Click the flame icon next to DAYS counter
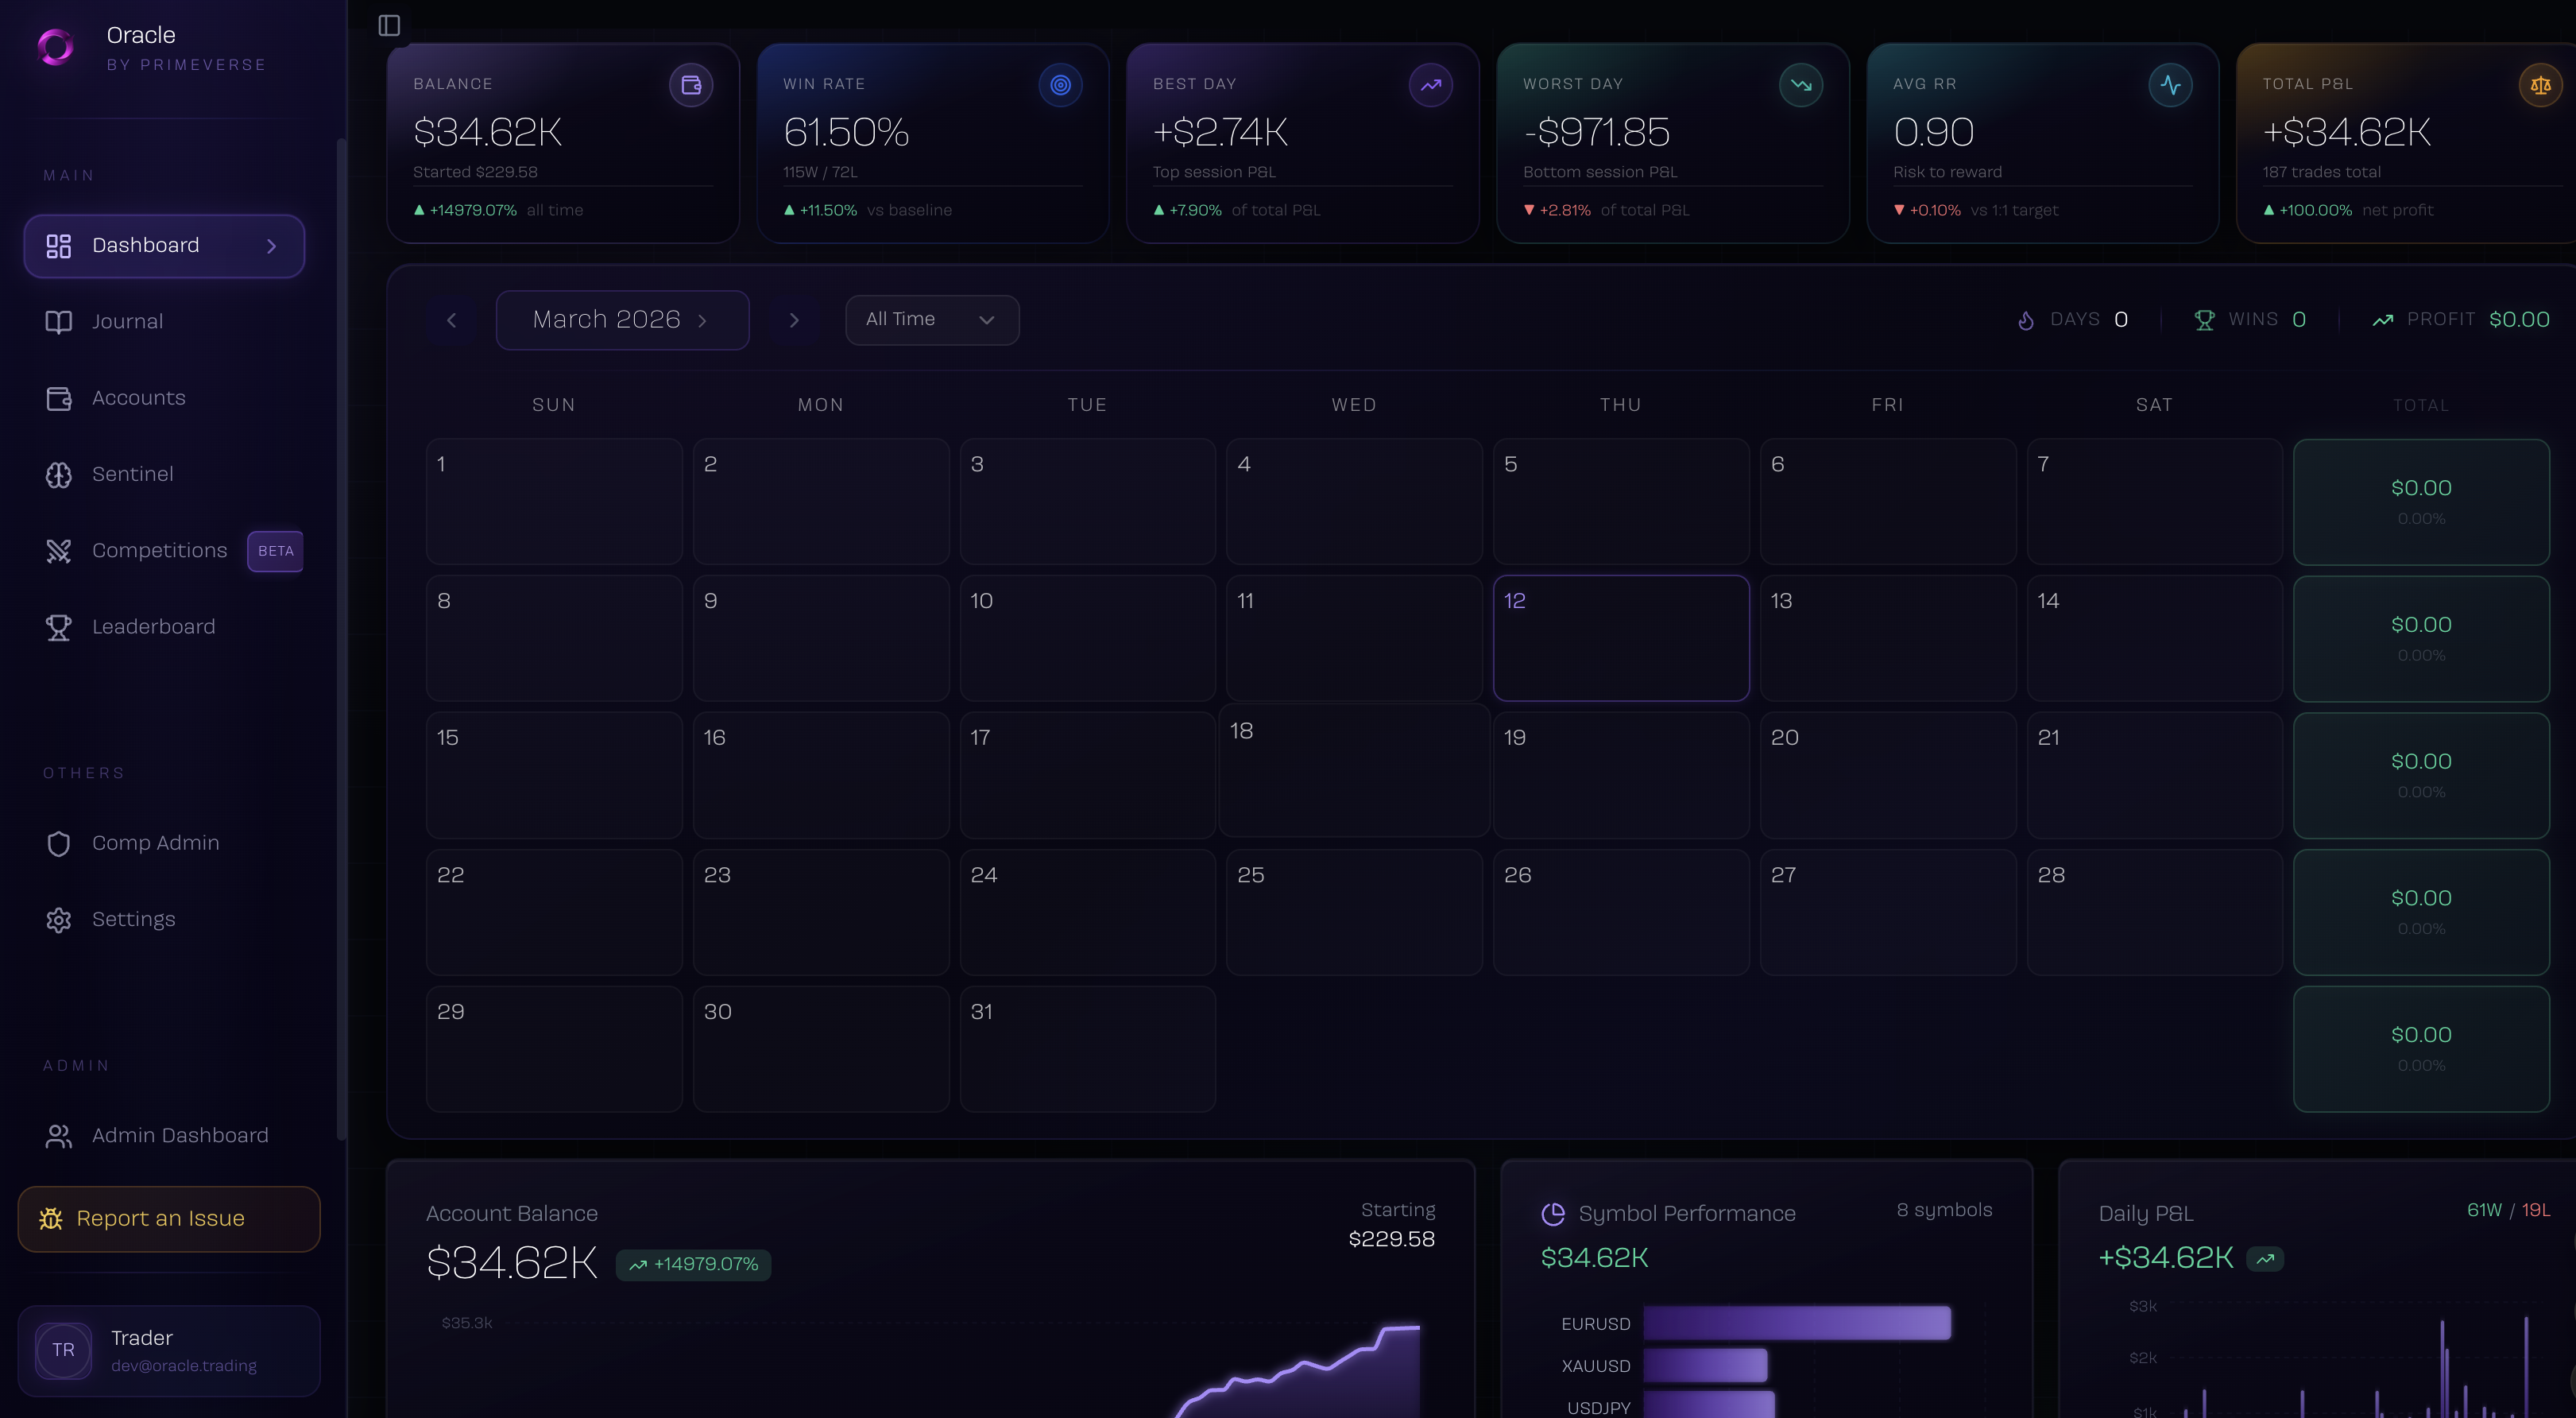Viewport: 2576px width, 1418px height. pyautogui.click(x=2026, y=319)
